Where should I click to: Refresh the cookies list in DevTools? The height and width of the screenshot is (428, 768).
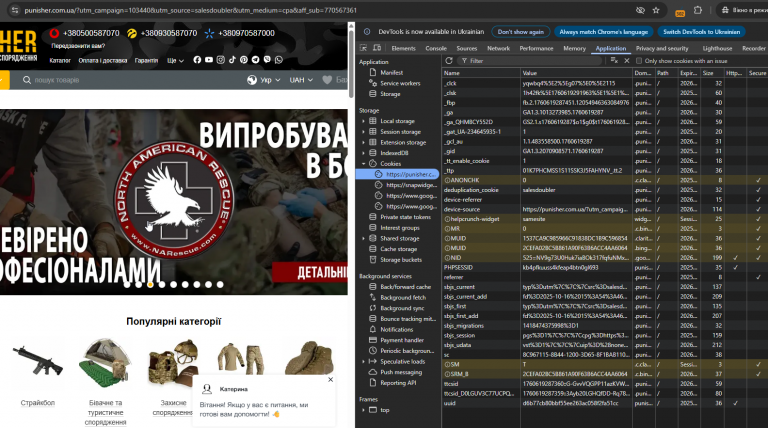point(450,61)
